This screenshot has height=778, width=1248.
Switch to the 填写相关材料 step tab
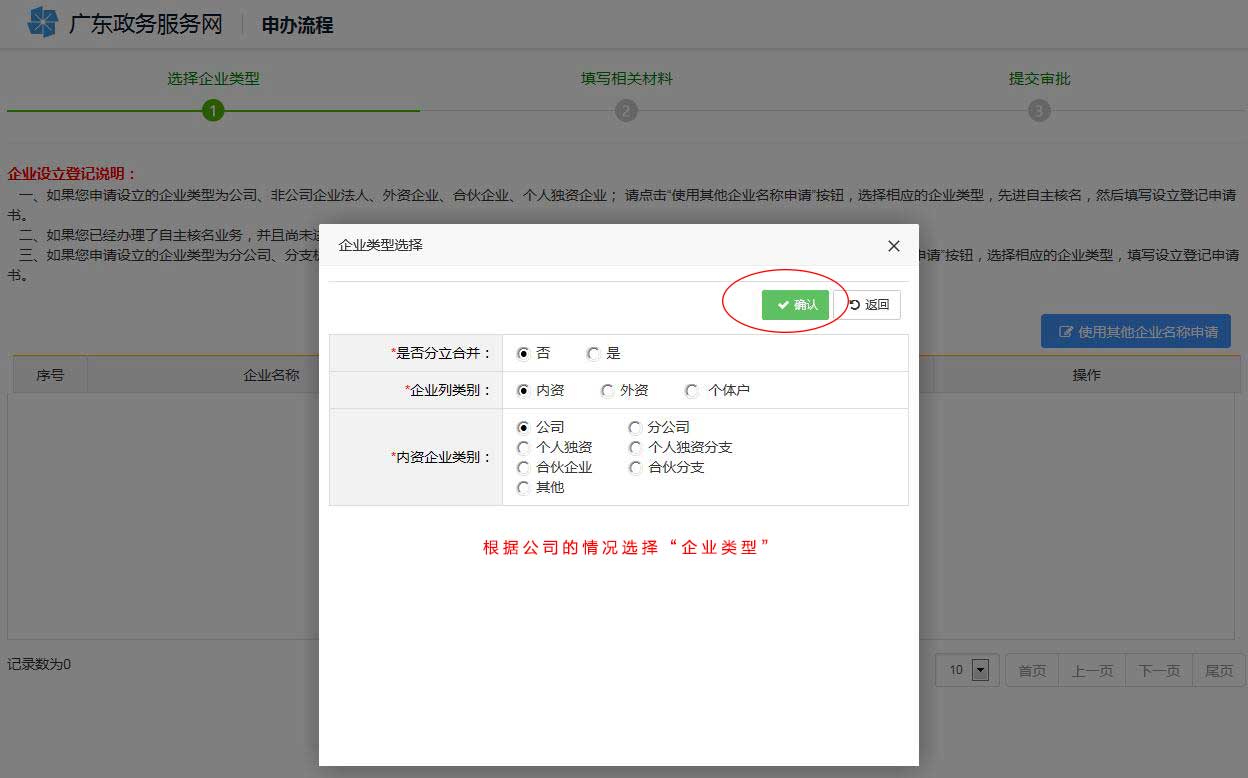click(626, 78)
